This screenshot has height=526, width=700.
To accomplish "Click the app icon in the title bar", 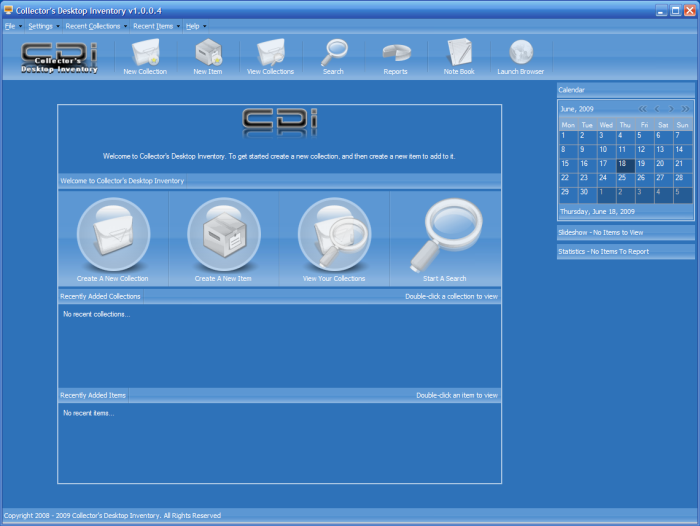I will tap(8, 10).
